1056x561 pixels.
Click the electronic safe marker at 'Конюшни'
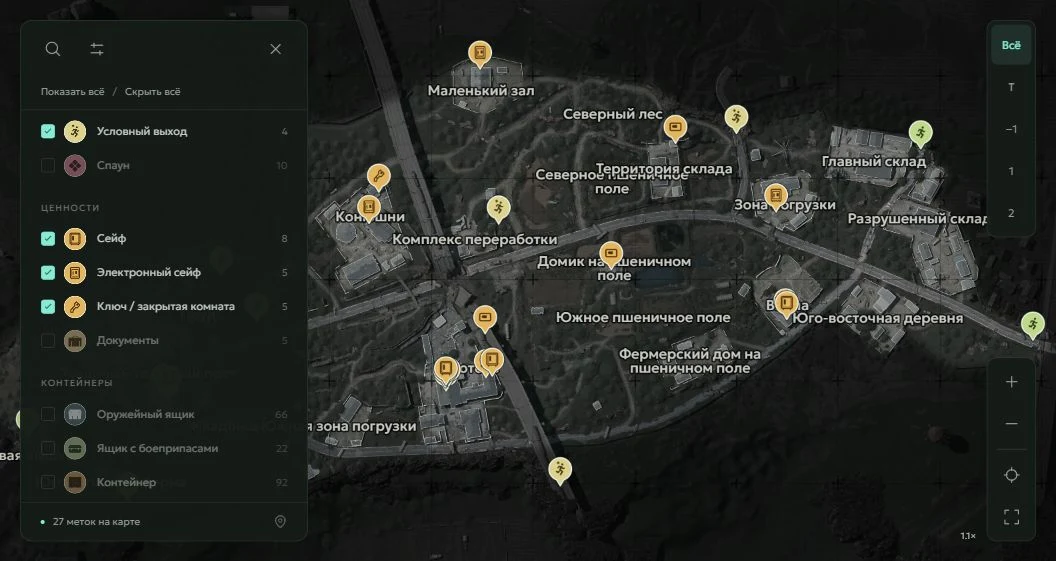coord(368,207)
